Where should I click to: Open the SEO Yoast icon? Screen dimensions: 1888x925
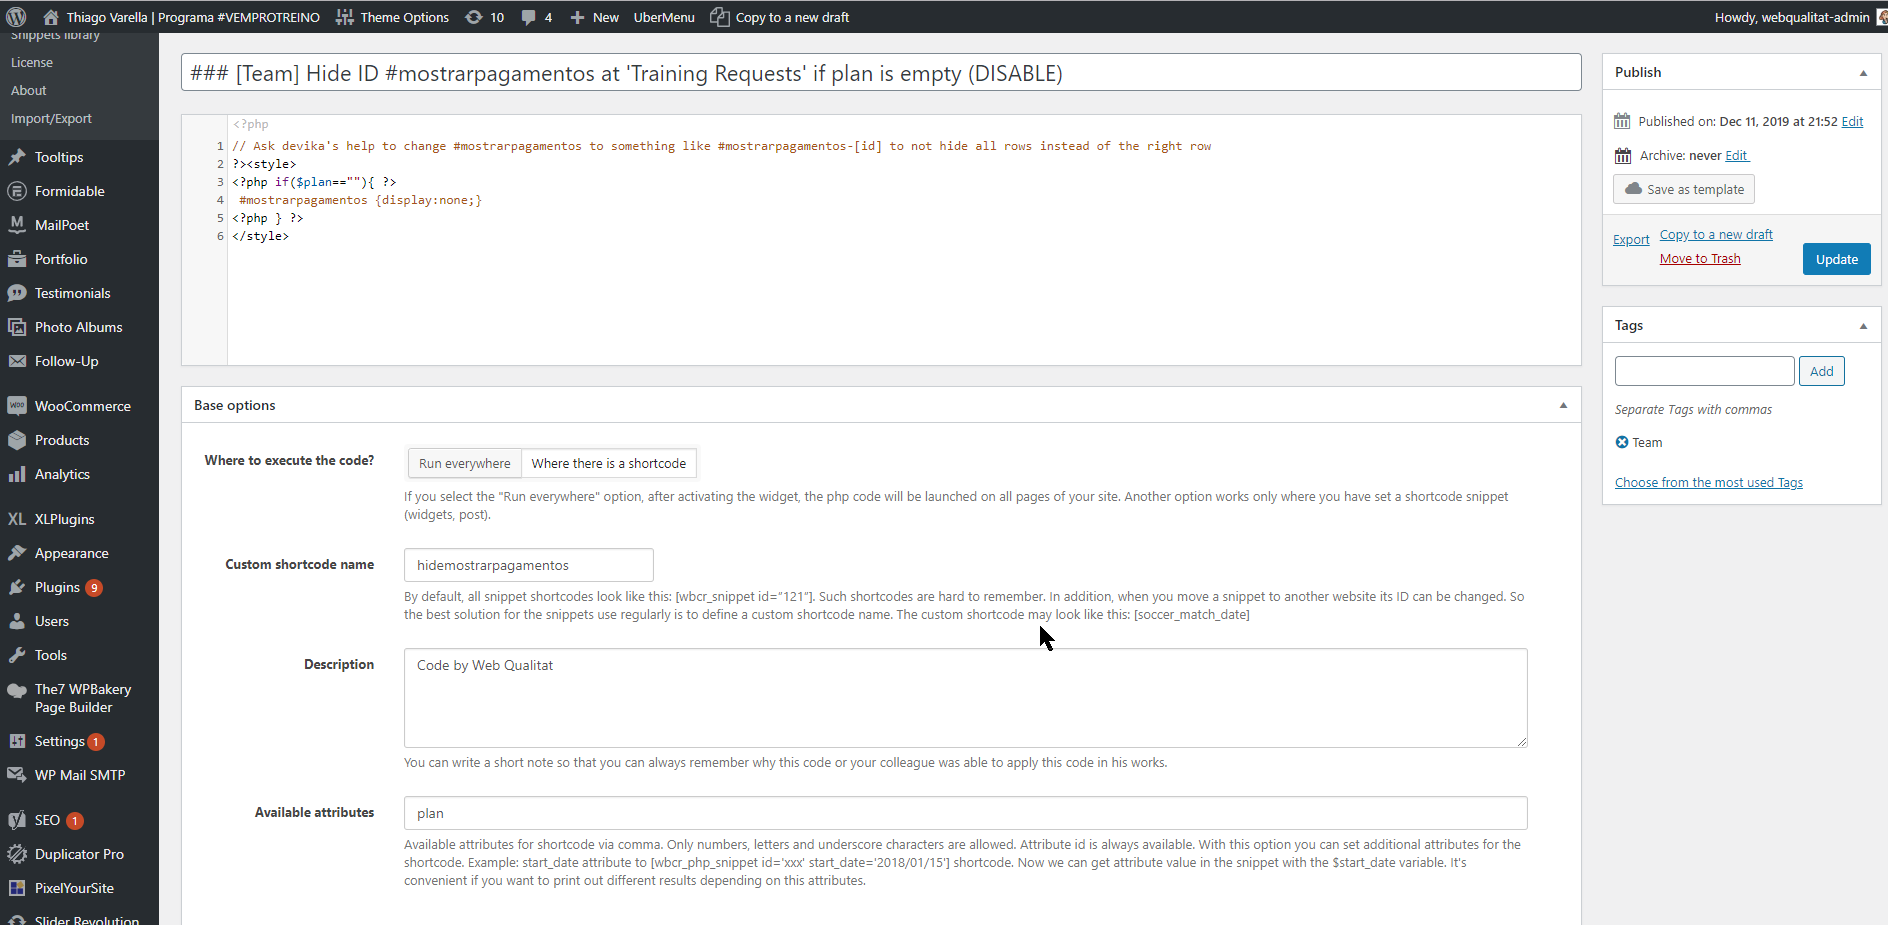17,820
